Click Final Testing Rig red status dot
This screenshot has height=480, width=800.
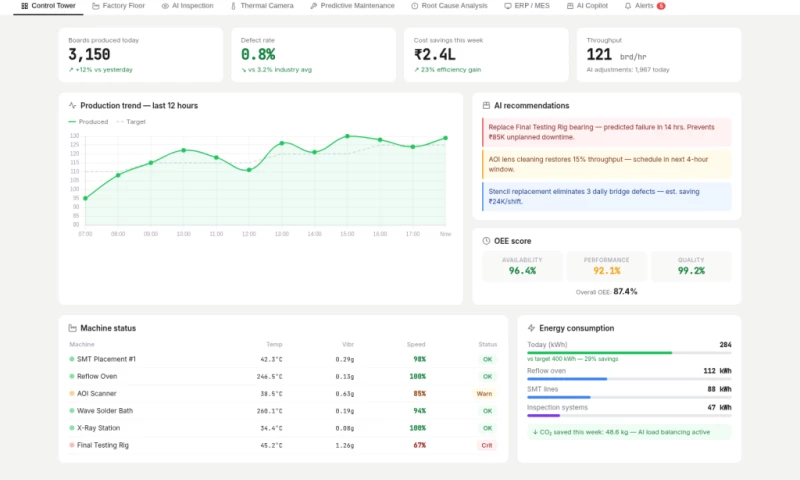point(72,445)
